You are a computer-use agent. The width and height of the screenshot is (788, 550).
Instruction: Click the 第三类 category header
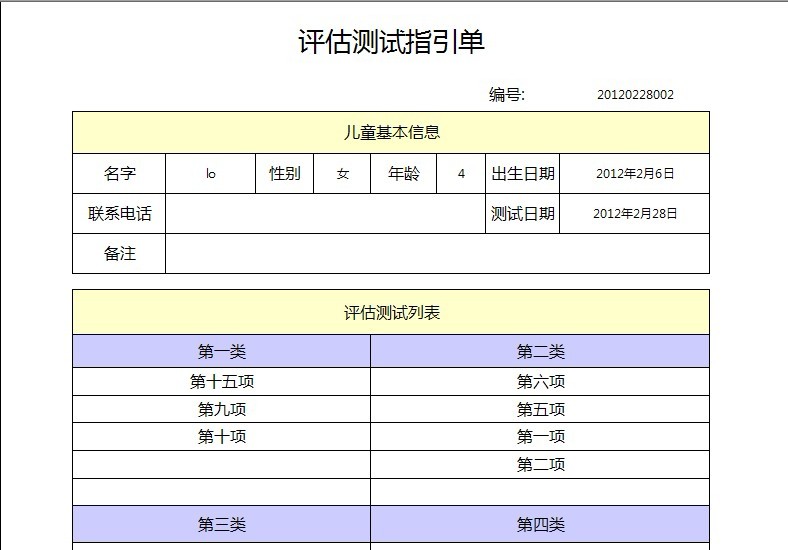[x=222, y=524]
